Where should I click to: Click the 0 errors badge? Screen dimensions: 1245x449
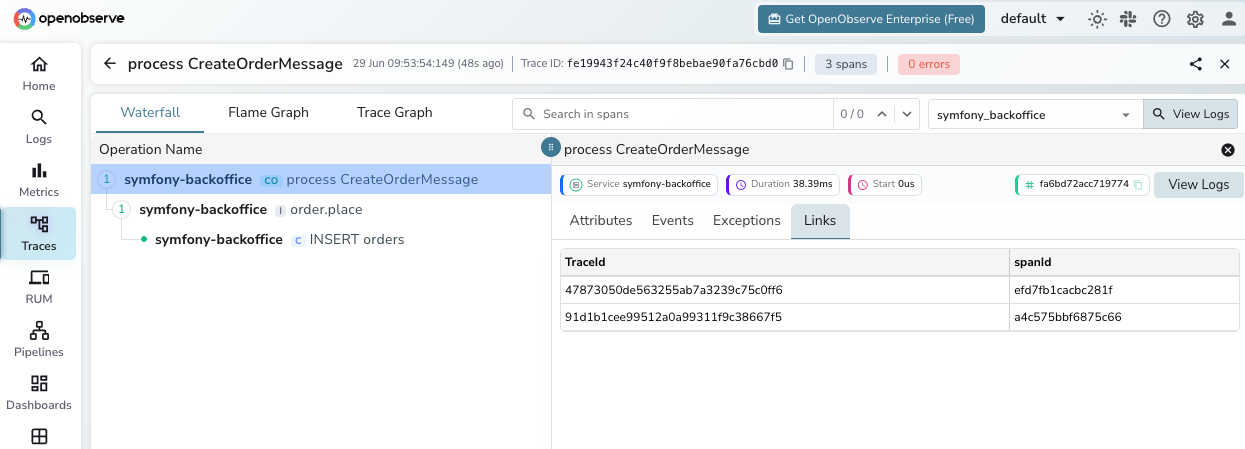click(x=928, y=64)
